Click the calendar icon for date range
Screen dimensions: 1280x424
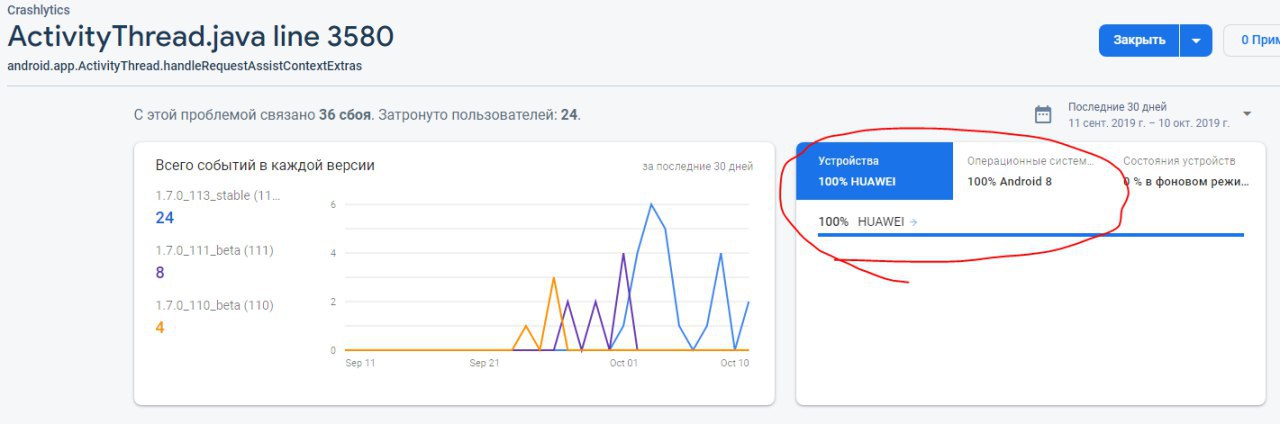tap(1043, 114)
